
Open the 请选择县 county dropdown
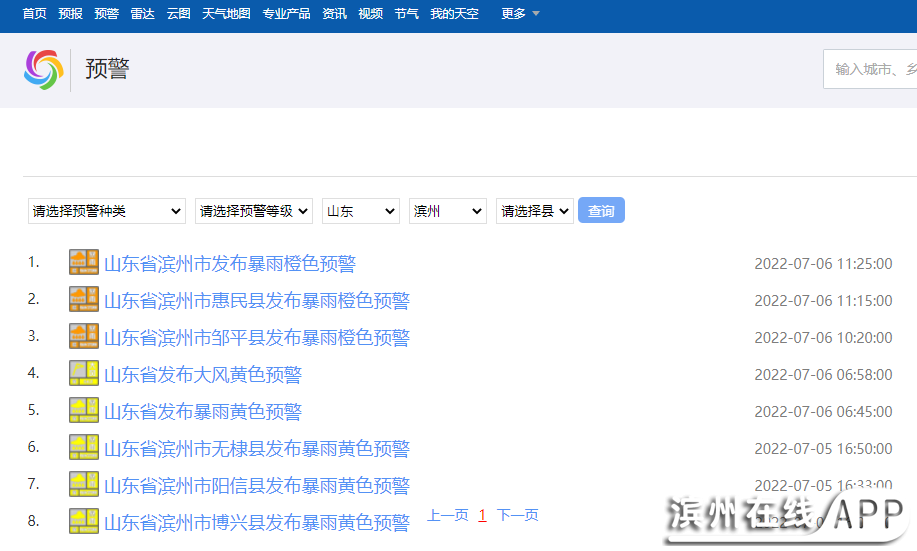pyautogui.click(x=534, y=211)
